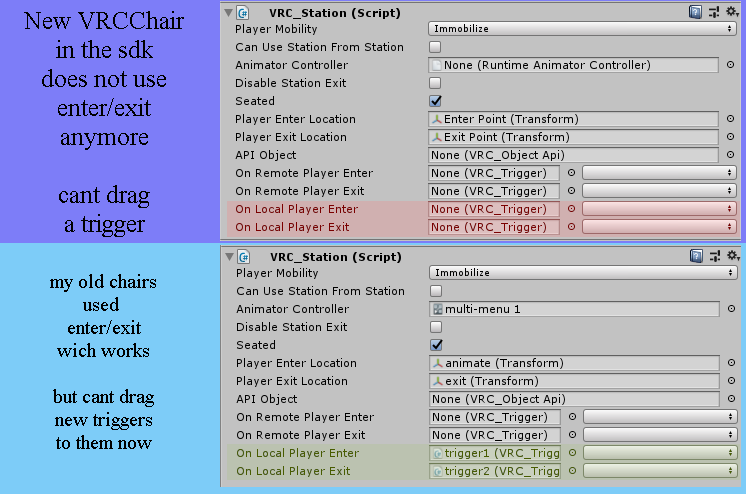
Task: Open help icon of bottom VRC_Station component
Action: 696,257
